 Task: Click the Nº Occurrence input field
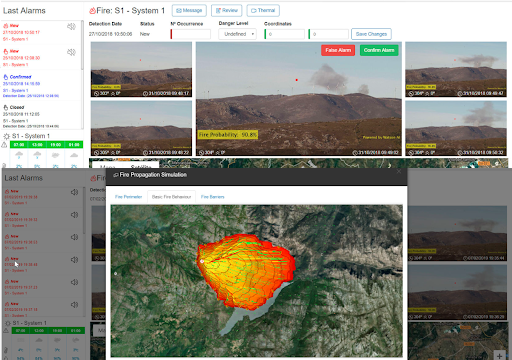coord(191,34)
